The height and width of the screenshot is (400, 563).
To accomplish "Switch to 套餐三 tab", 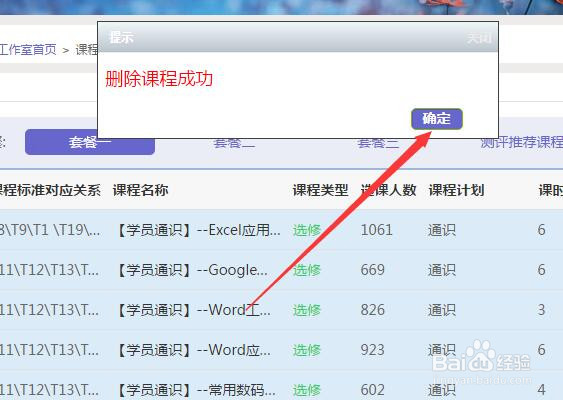I will click(x=378, y=143).
